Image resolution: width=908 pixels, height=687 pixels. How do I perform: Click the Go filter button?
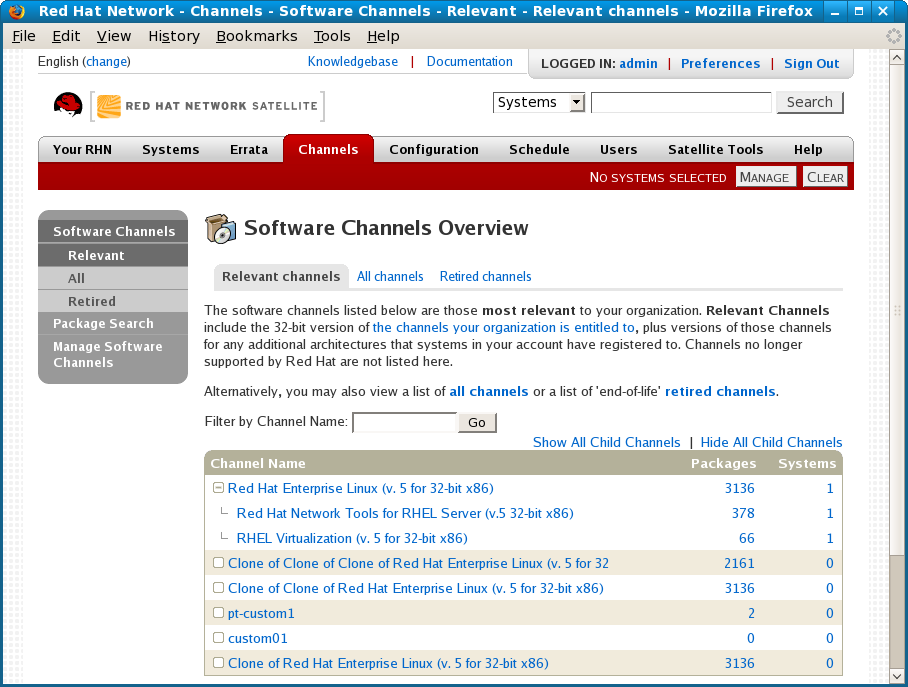[x=477, y=422]
